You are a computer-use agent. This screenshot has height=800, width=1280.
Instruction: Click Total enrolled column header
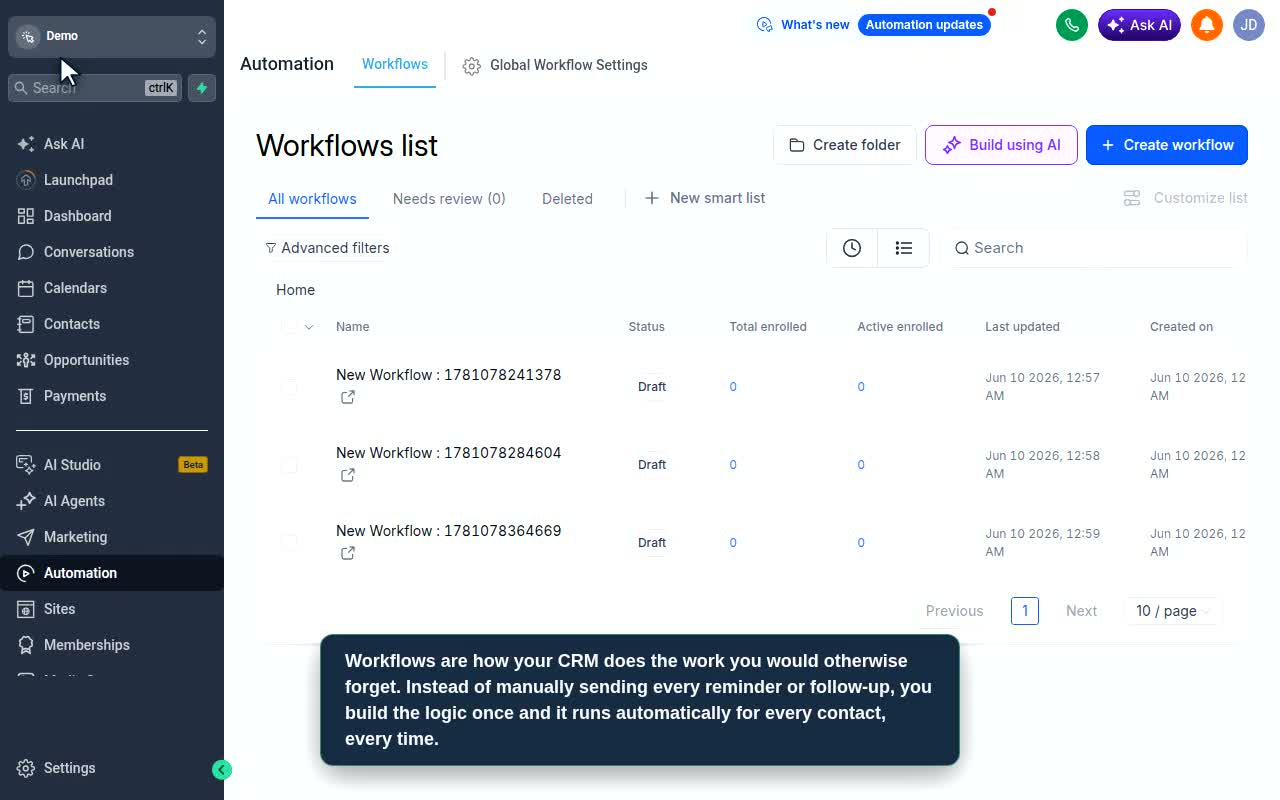coord(767,327)
